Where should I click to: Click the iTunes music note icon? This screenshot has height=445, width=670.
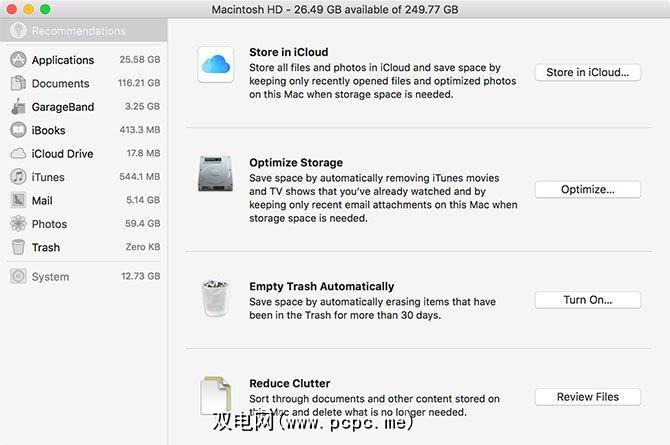18,177
